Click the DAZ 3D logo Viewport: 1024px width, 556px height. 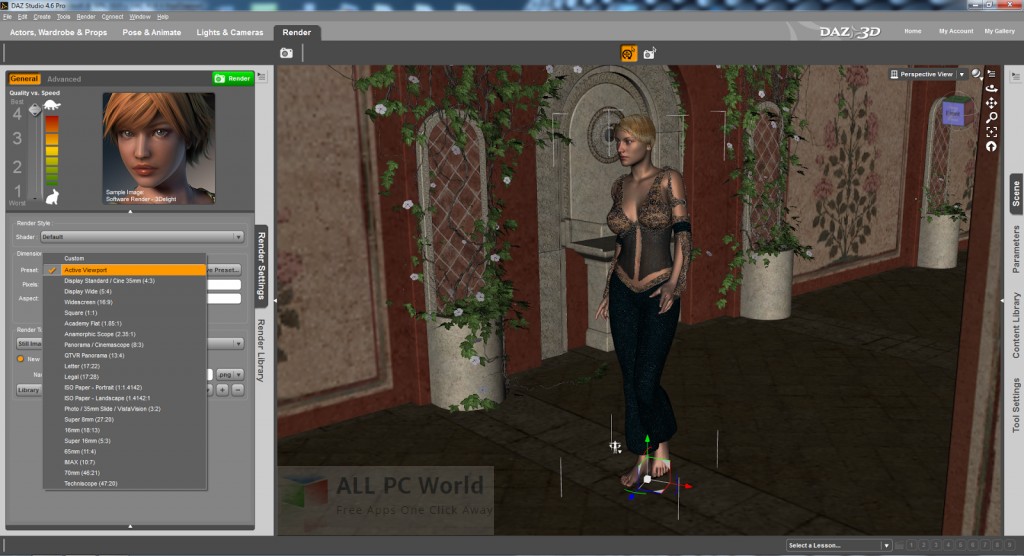click(850, 31)
